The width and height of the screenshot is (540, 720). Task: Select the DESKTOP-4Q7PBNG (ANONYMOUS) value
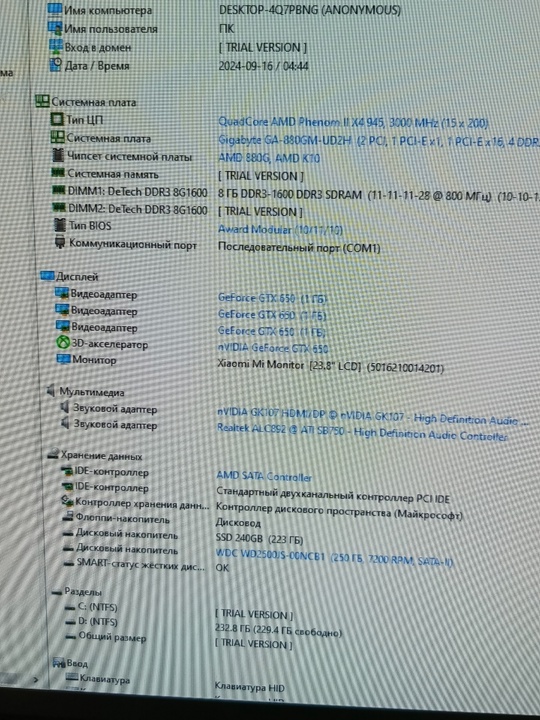pyautogui.click(x=309, y=10)
